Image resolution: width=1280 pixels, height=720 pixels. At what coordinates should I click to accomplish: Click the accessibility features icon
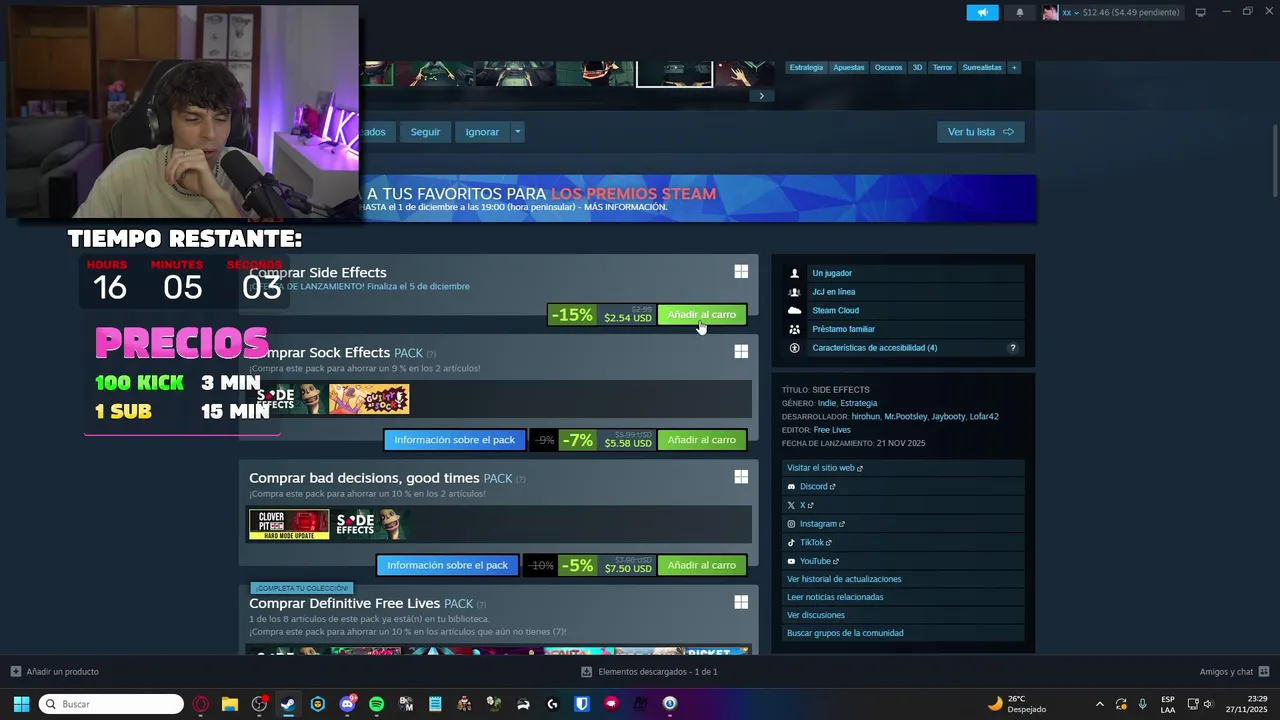[795, 348]
